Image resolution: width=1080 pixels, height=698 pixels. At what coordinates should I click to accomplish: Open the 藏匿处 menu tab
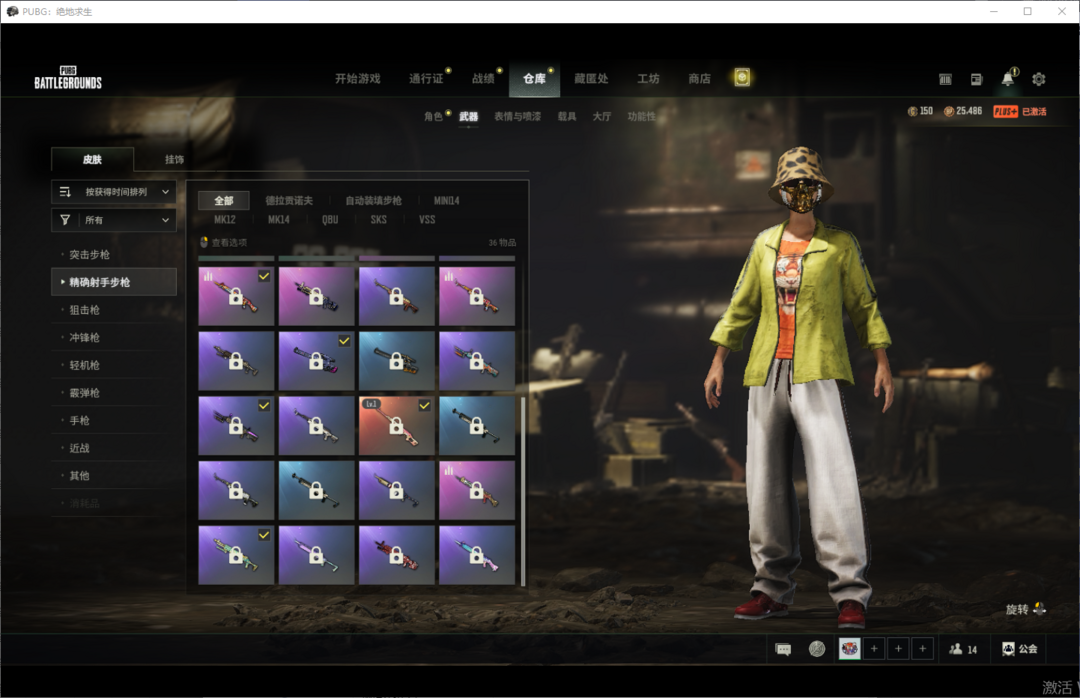pyautogui.click(x=591, y=79)
